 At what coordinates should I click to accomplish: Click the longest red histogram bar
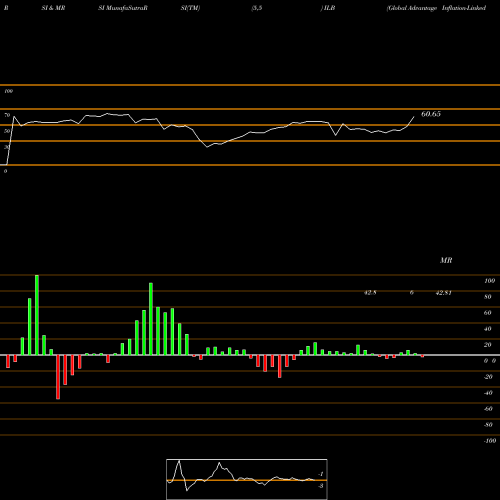[58, 377]
